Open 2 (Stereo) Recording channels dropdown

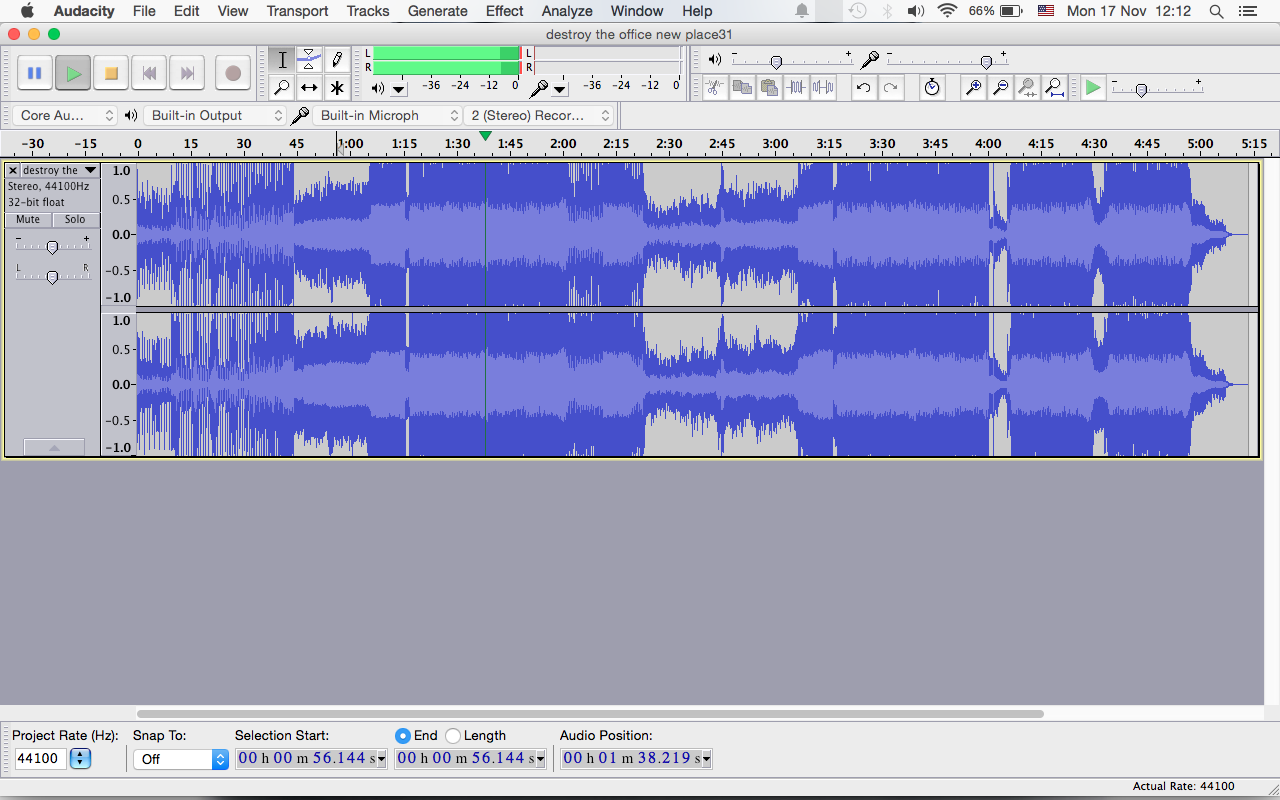pos(538,115)
